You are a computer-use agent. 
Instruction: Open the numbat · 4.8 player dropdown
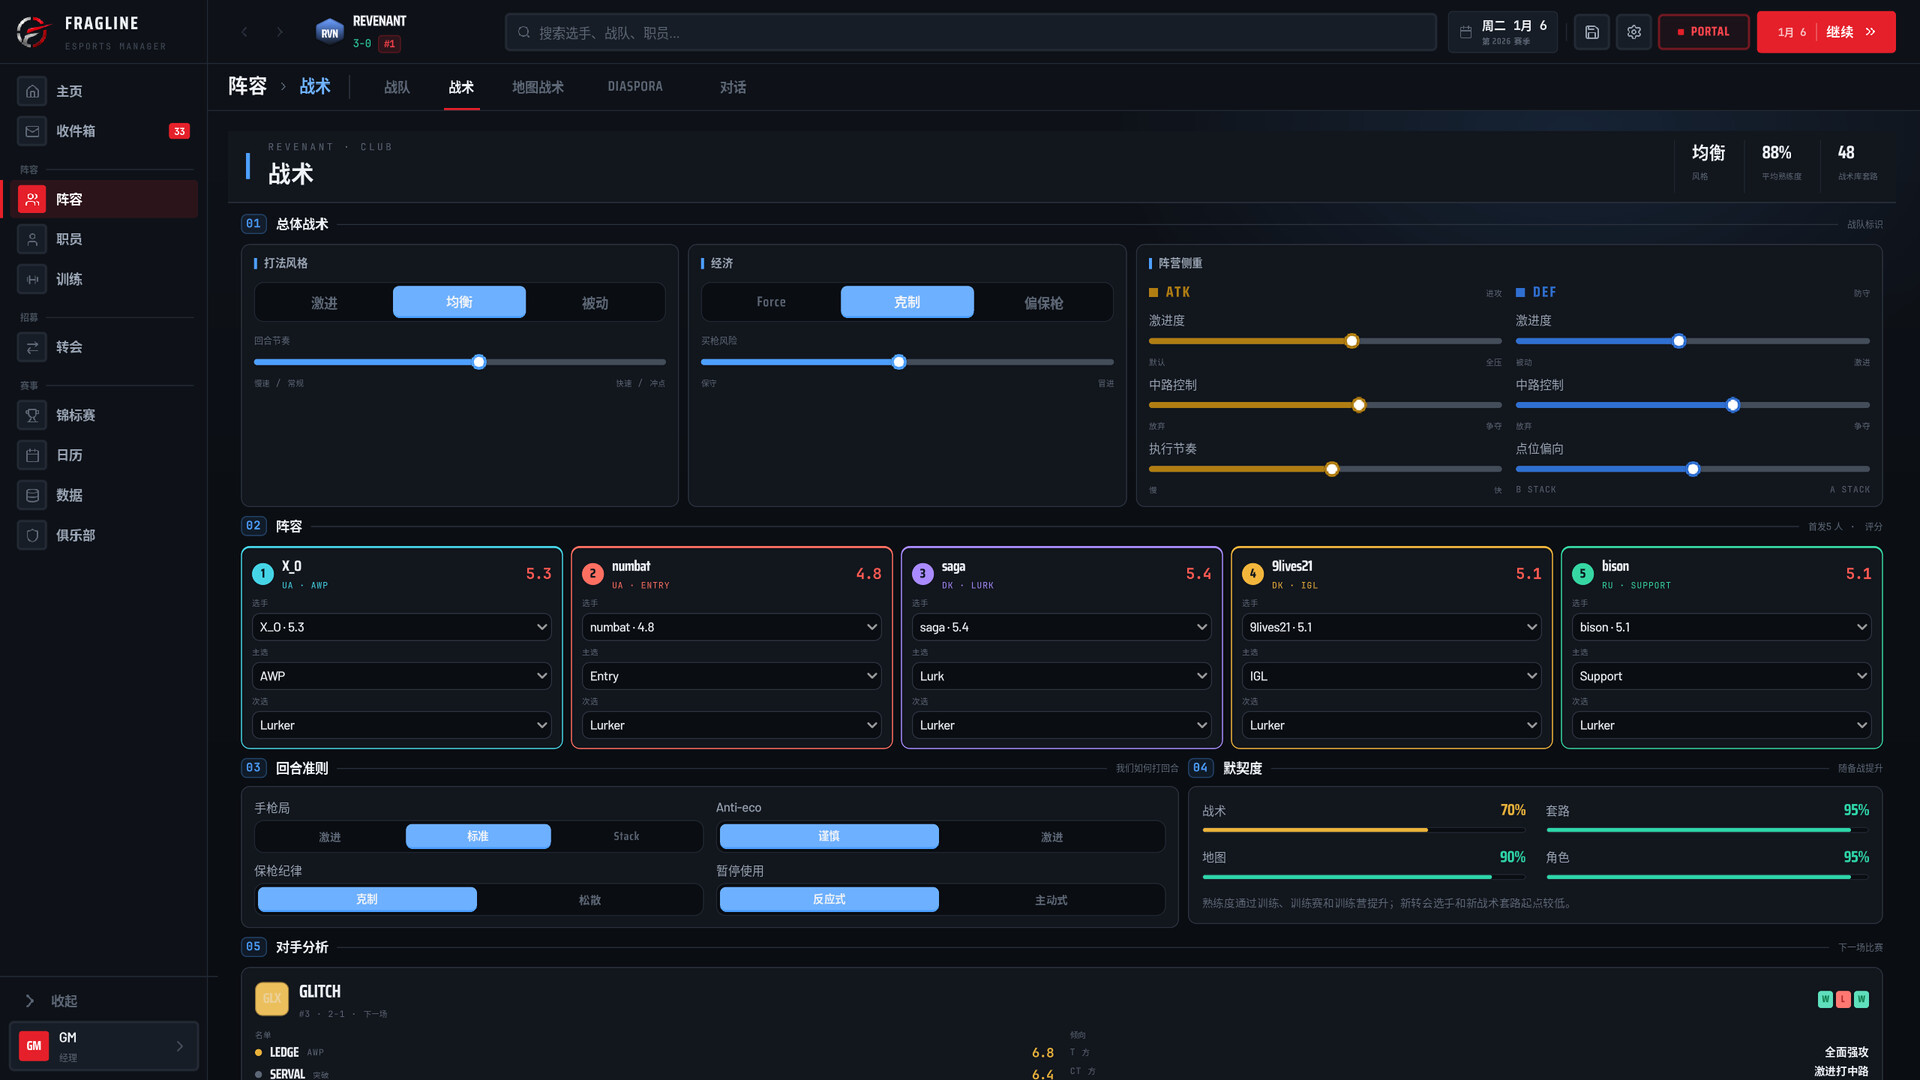(732, 627)
